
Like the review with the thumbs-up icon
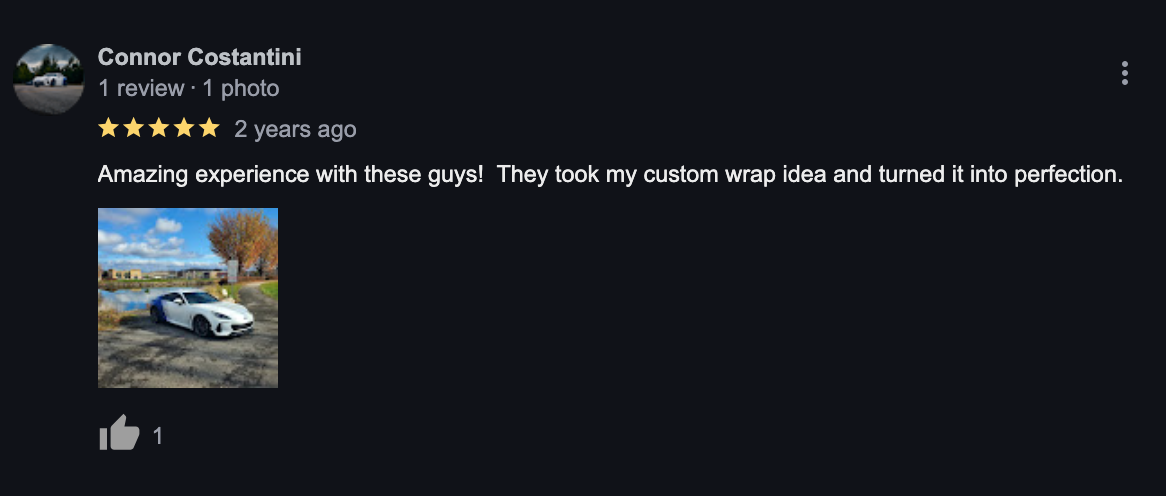[119, 433]
